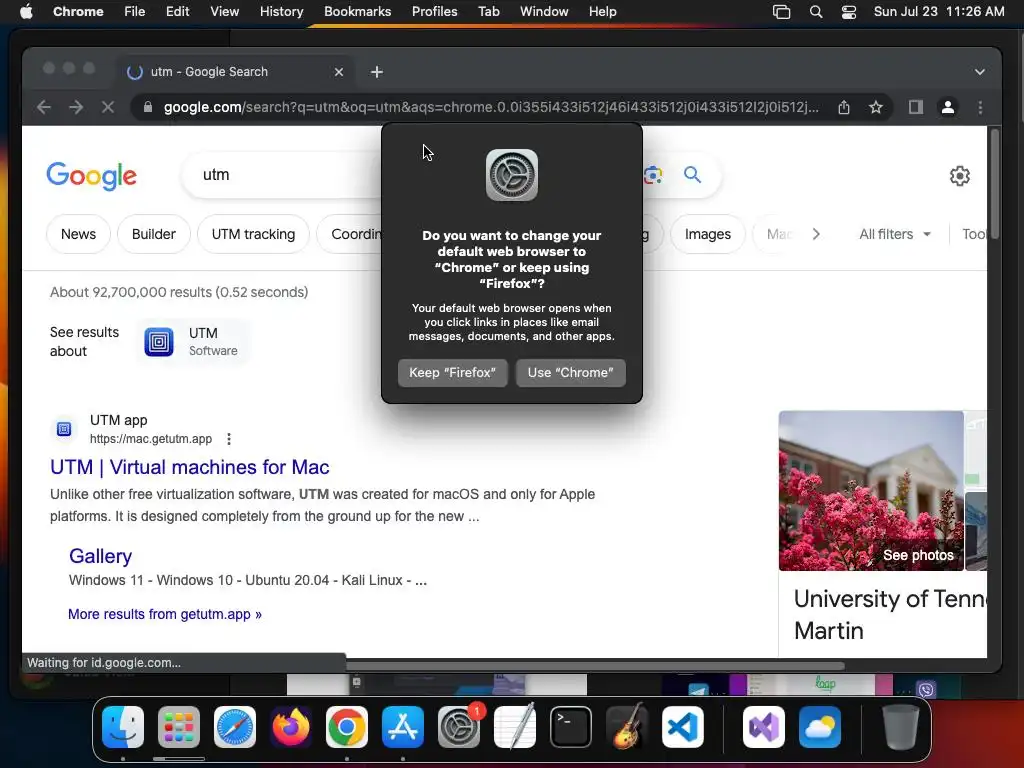
Task: Open the Chrome application menu
Action: [x=78, y=11]
